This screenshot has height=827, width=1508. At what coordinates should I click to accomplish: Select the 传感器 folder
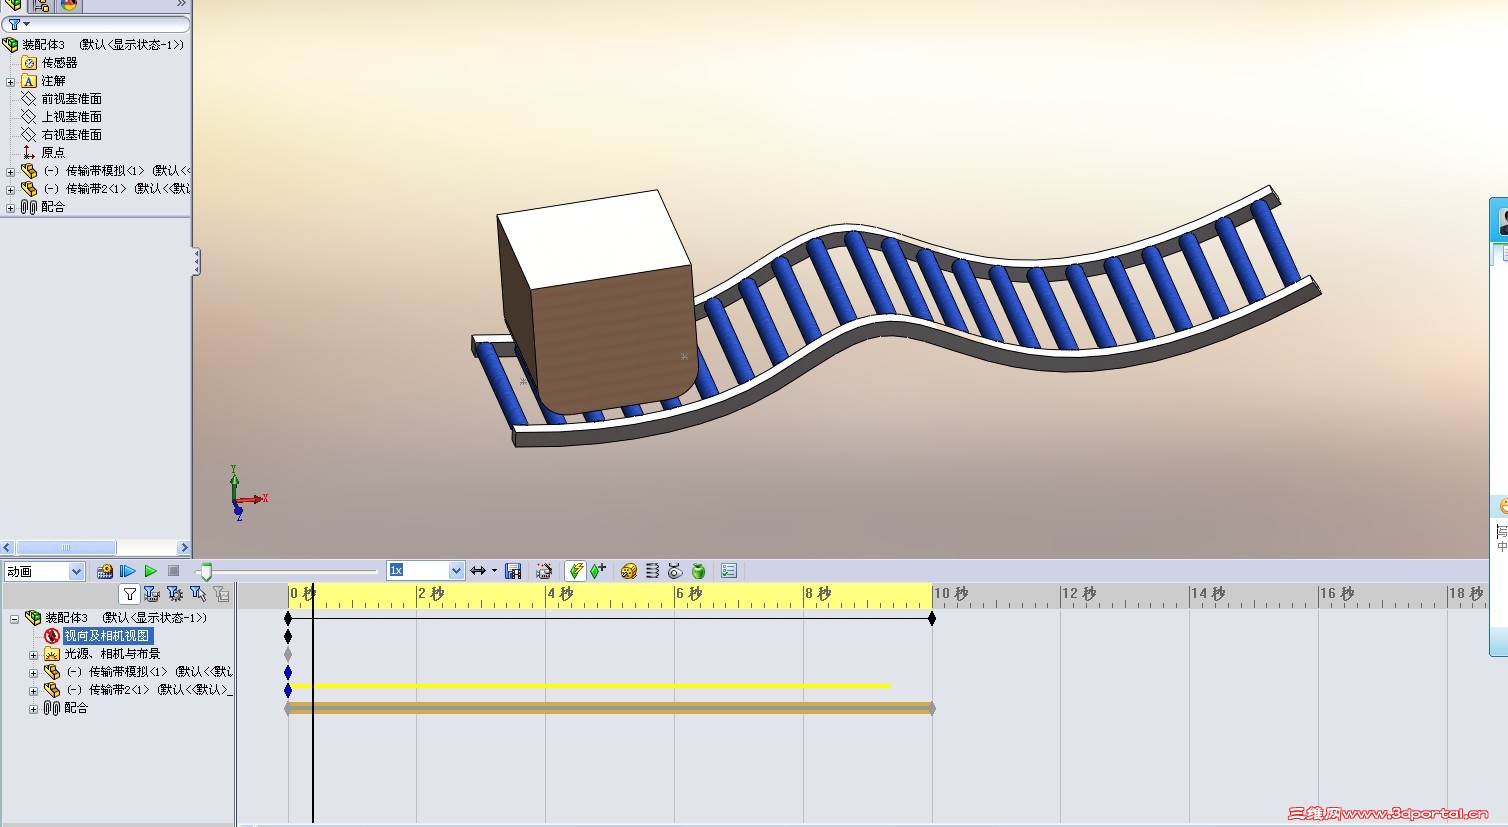pos(50,63)
